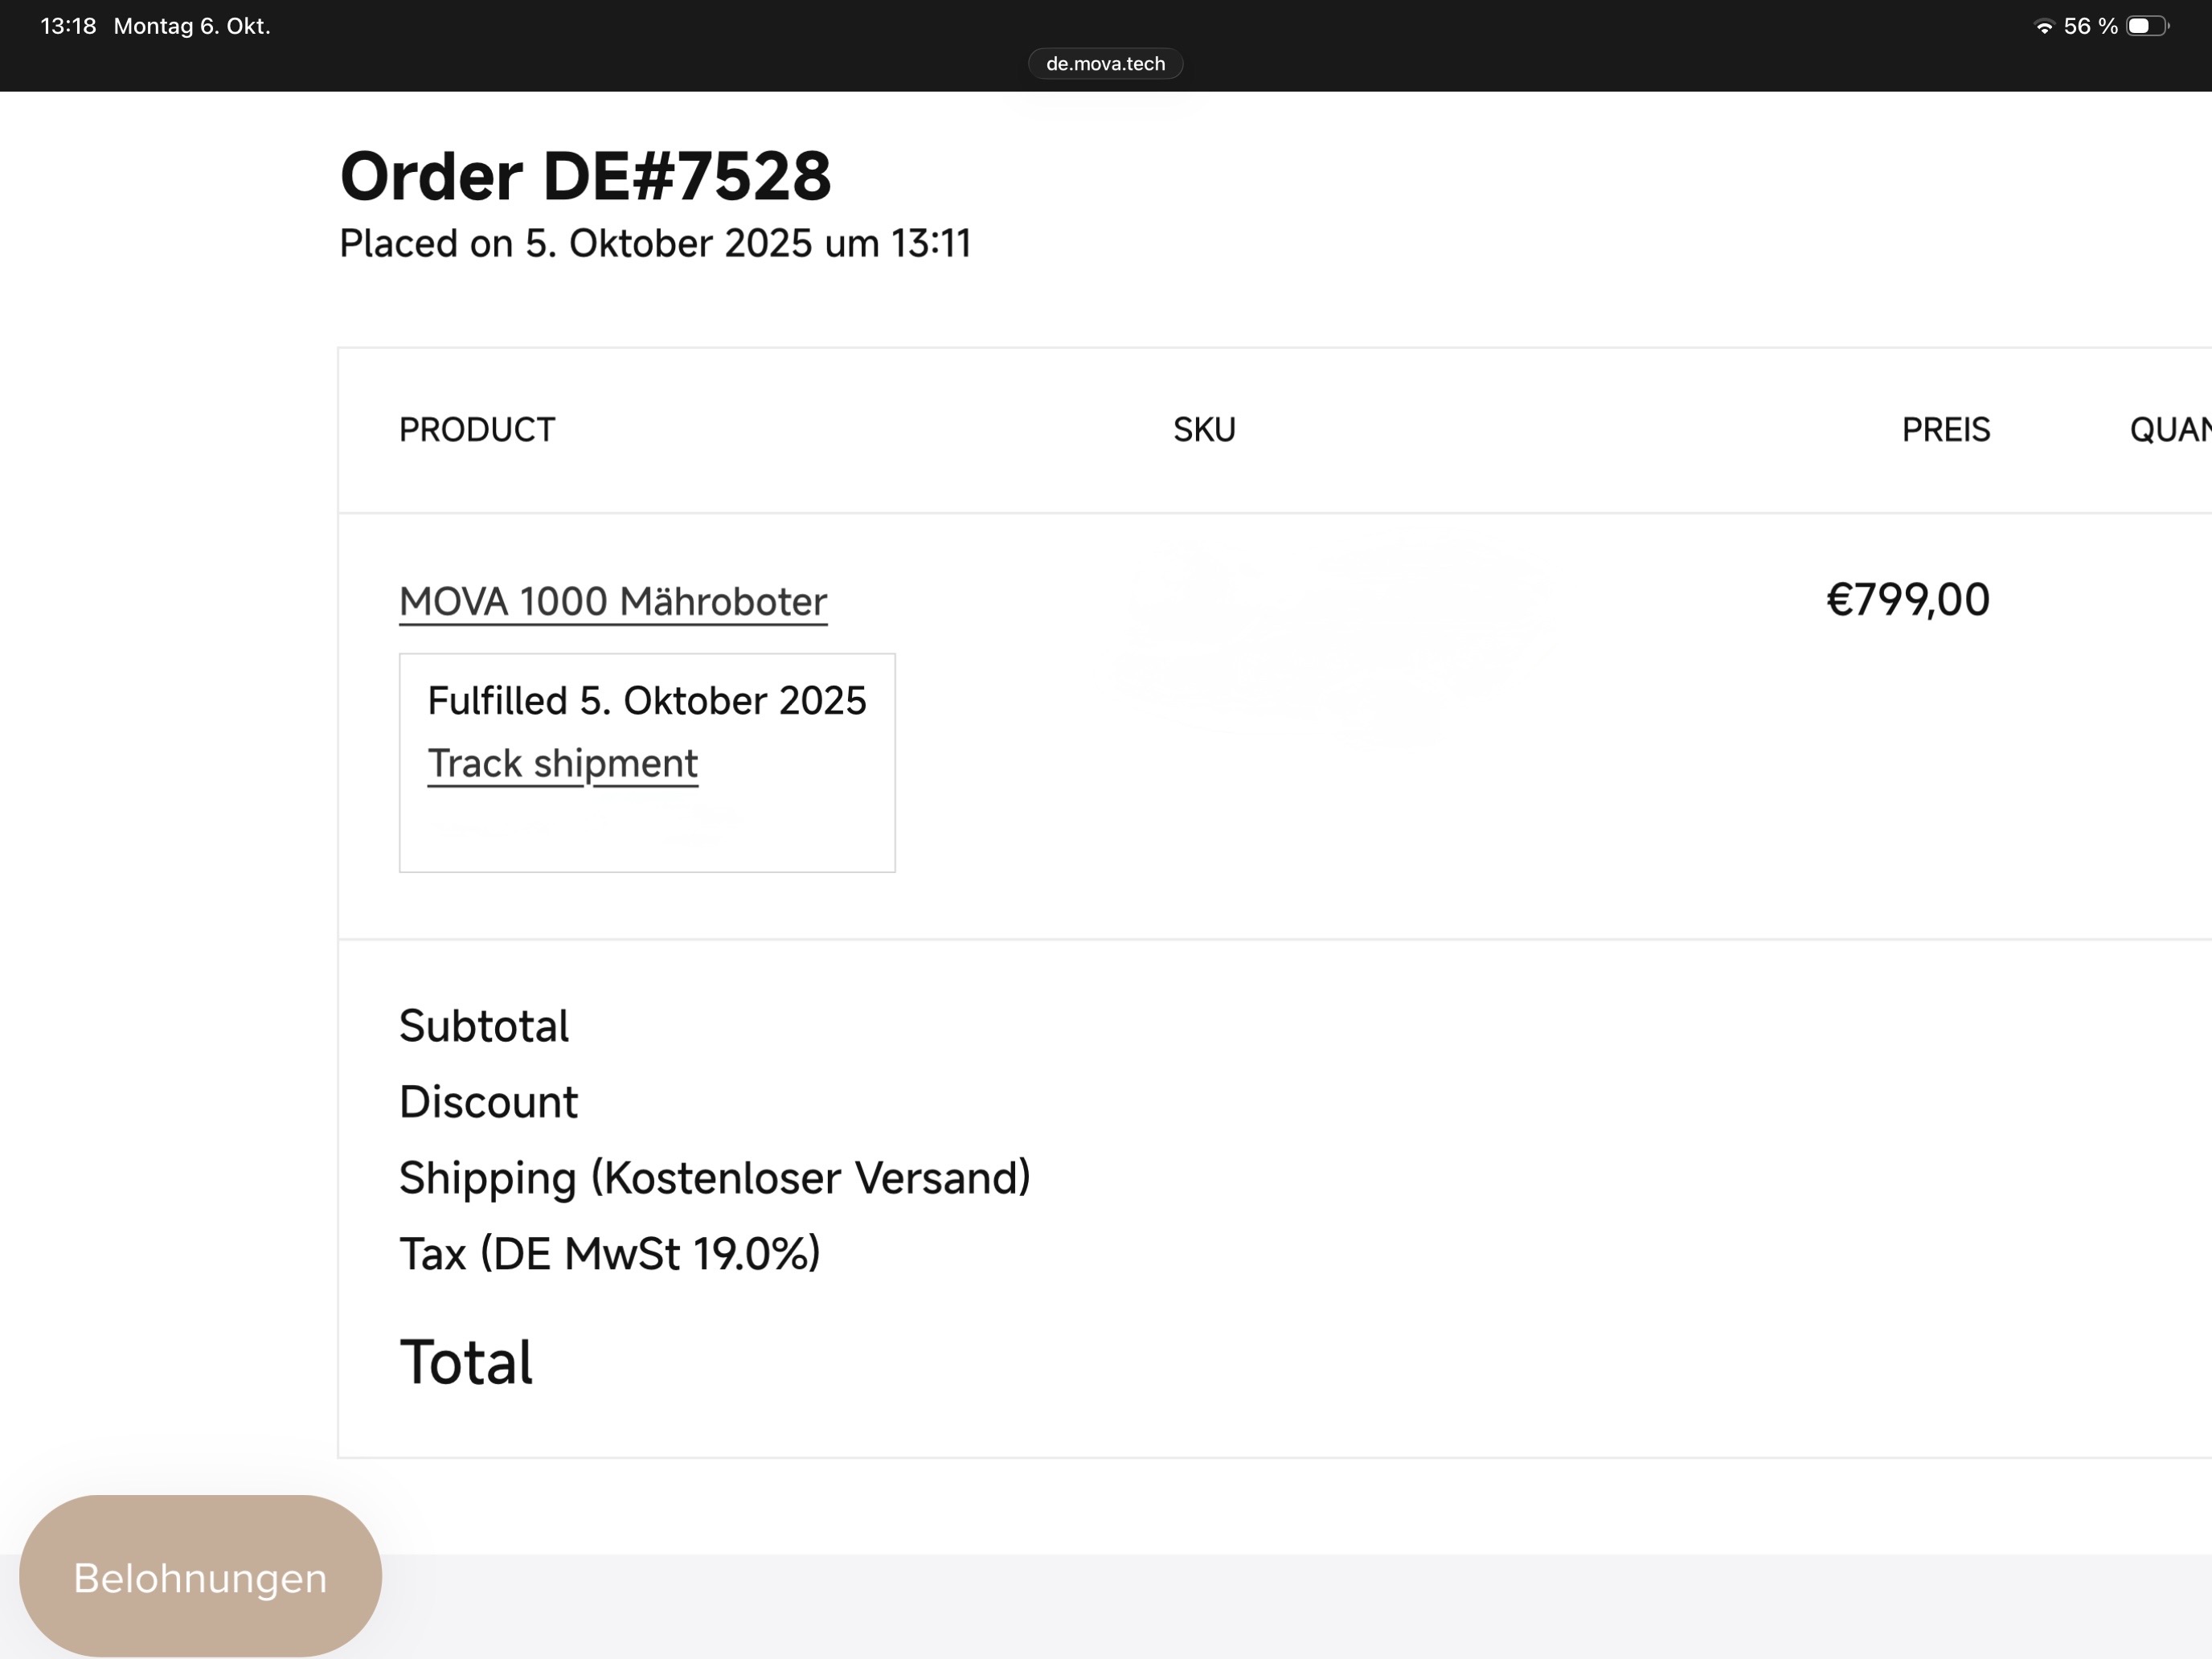Screen dimensions: 2212x1659
Task: Tap the battery status icon
Action: tap(2146, 27)
